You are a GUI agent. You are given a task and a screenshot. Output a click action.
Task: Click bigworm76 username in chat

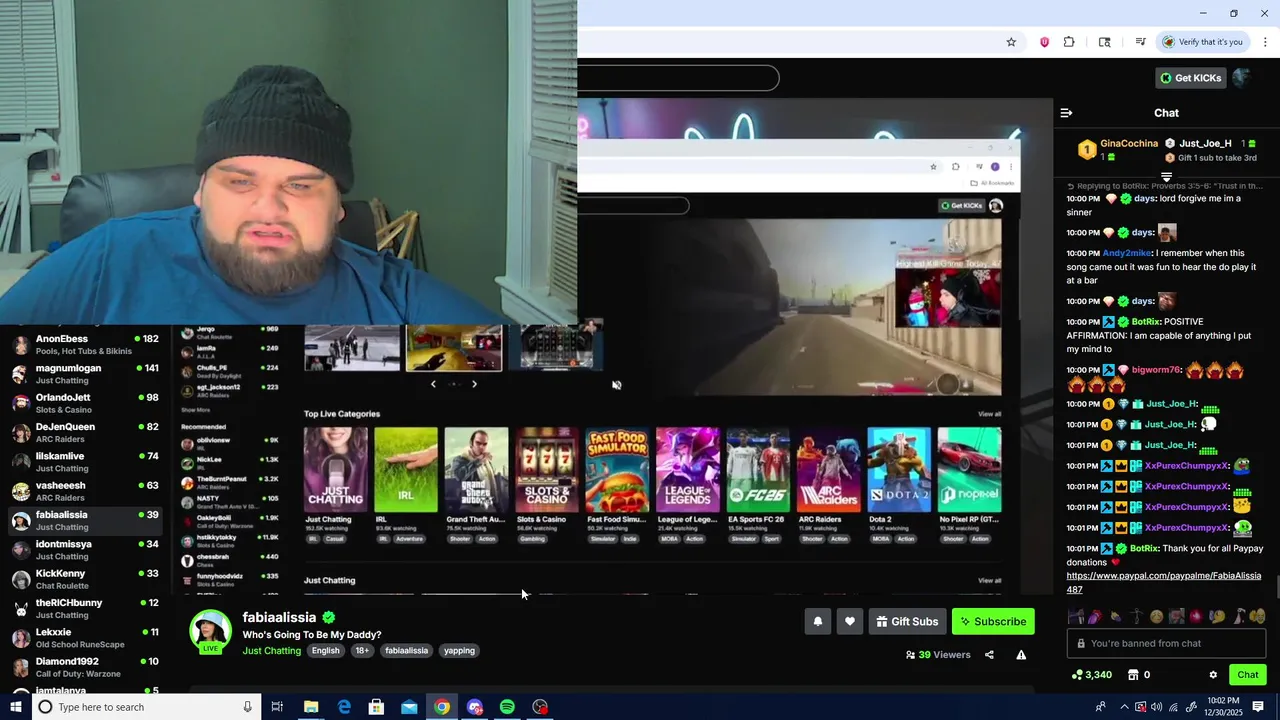point(1156,370)
